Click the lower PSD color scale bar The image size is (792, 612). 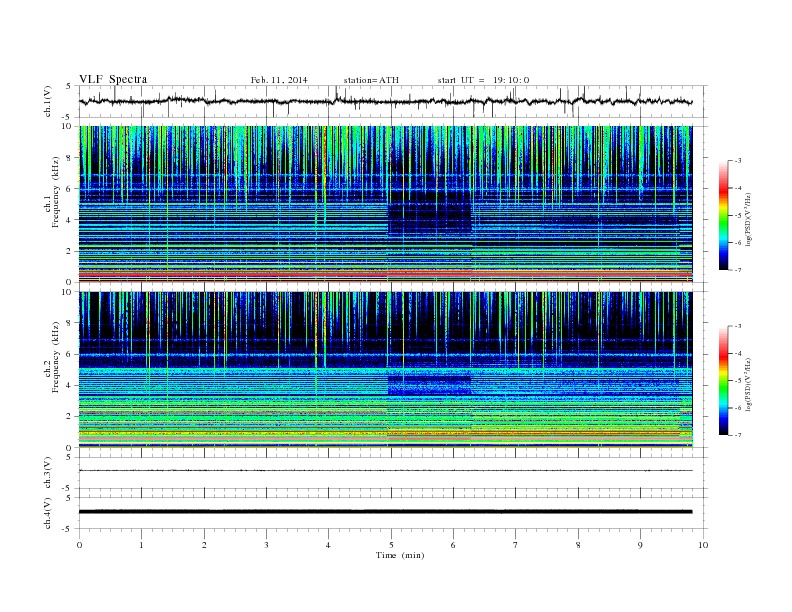click(x=724, y=381)
